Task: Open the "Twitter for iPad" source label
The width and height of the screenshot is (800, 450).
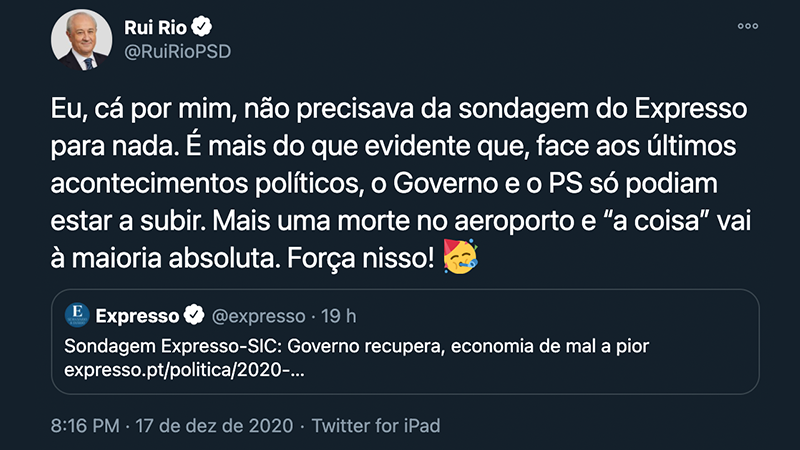Action: pyautogui.click(x=376, y=425)
